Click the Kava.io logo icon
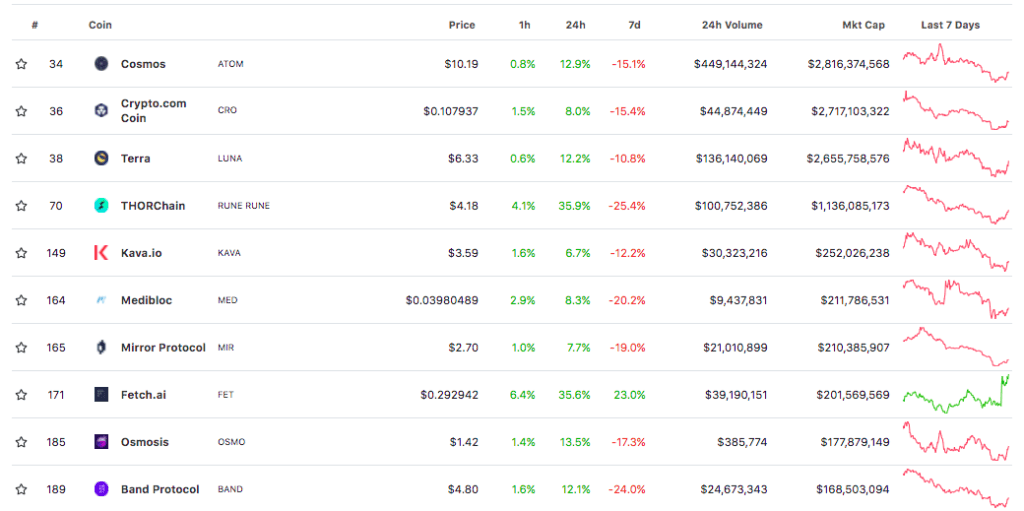The height and width of the screenshot is (511, 1024). [101, 253]
